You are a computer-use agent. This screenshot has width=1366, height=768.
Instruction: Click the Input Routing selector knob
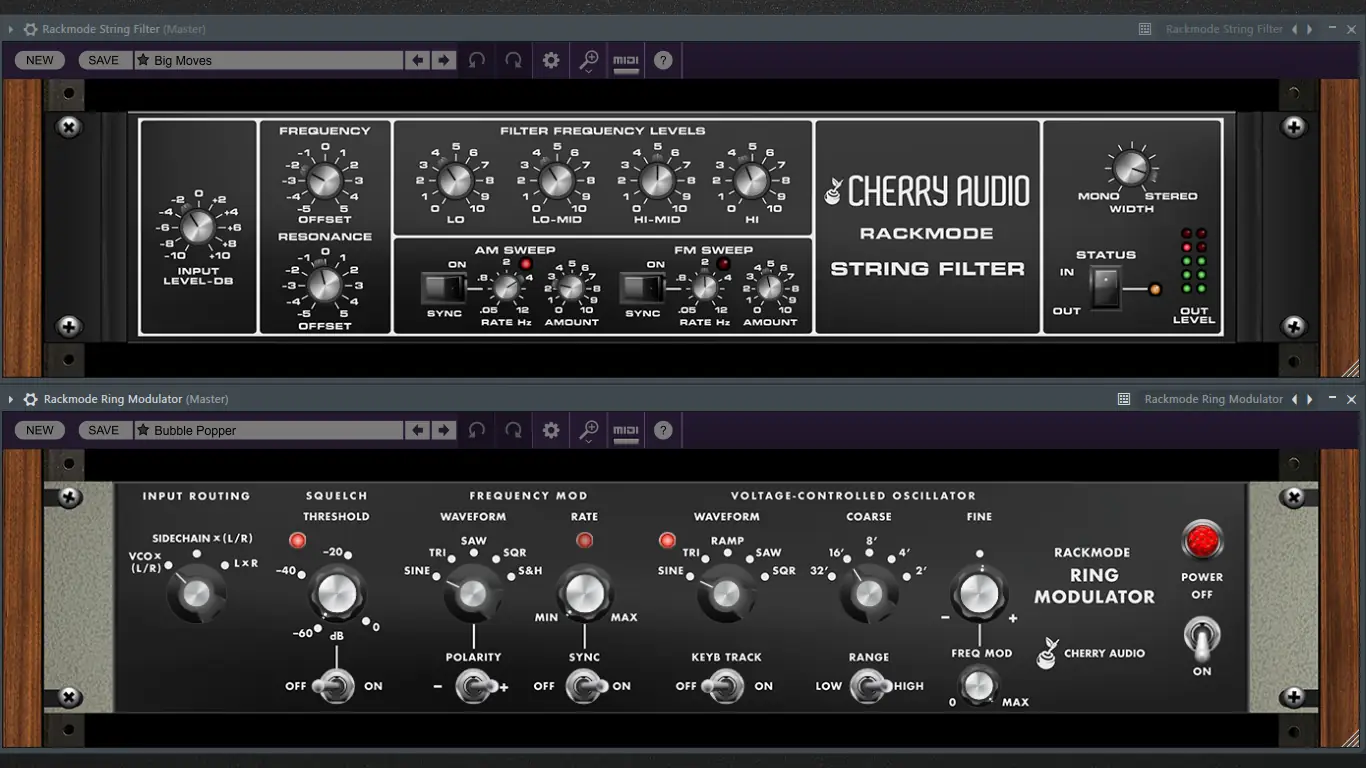197,594
